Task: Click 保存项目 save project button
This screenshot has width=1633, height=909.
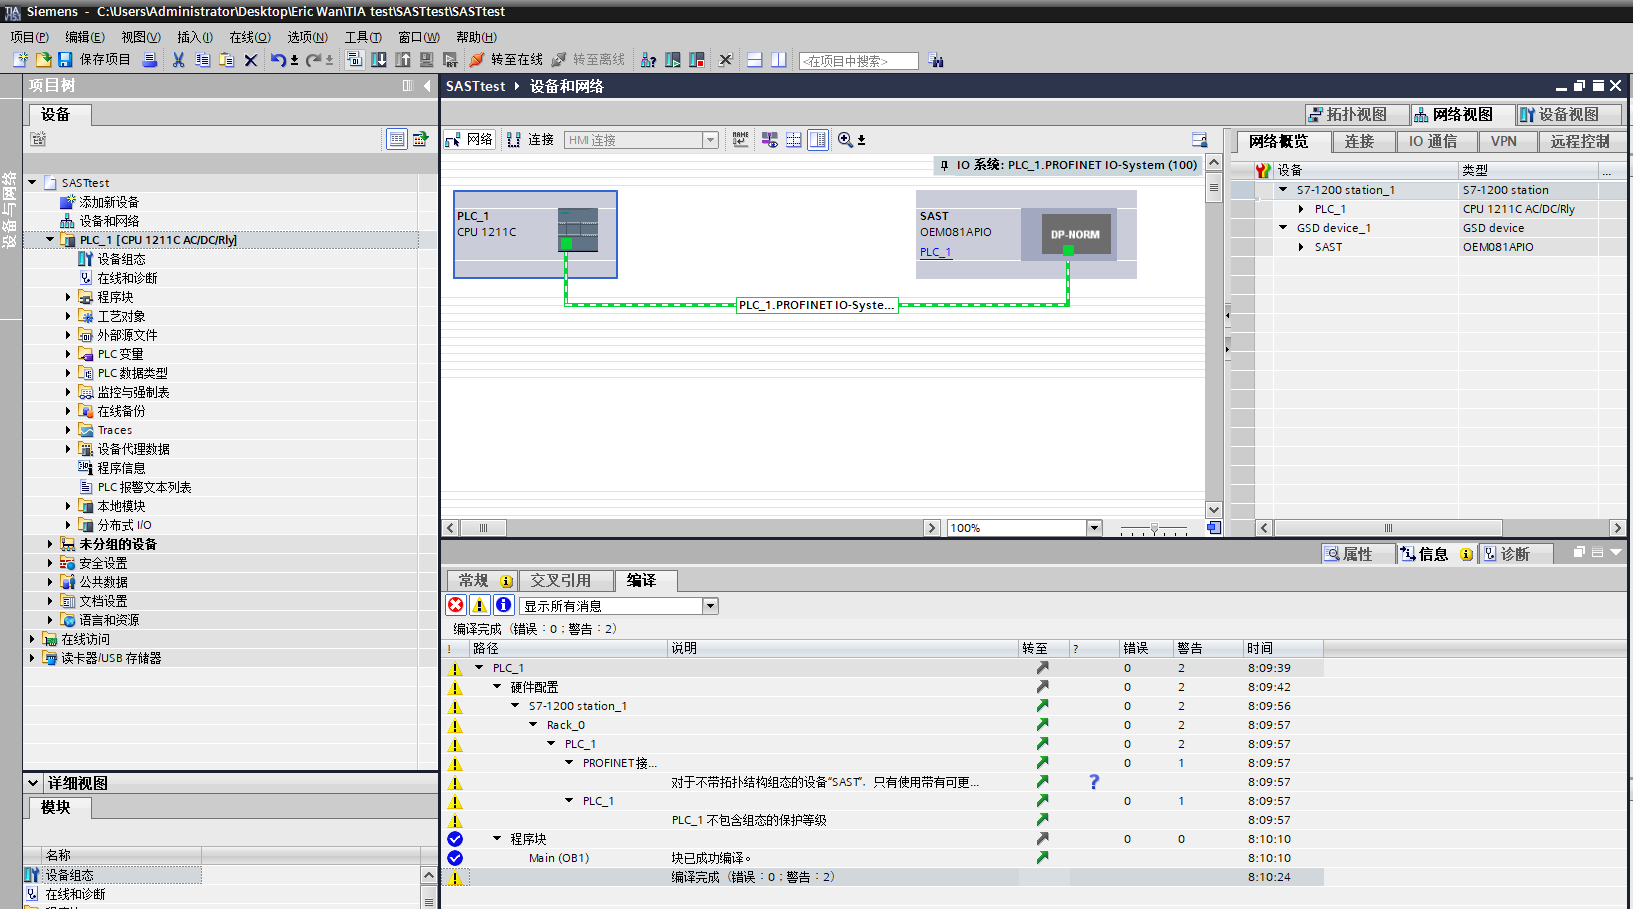Action: [x=94, y=60]
